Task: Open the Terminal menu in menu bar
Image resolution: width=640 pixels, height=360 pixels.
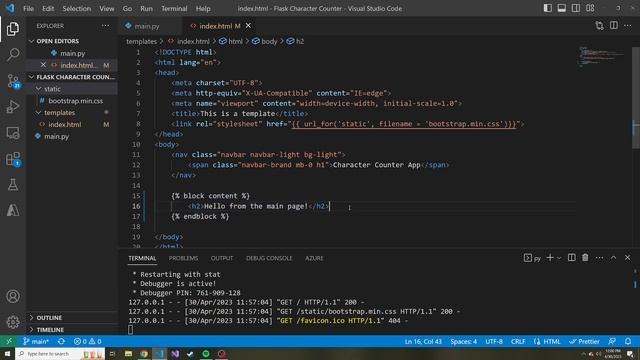Action: 174,8
